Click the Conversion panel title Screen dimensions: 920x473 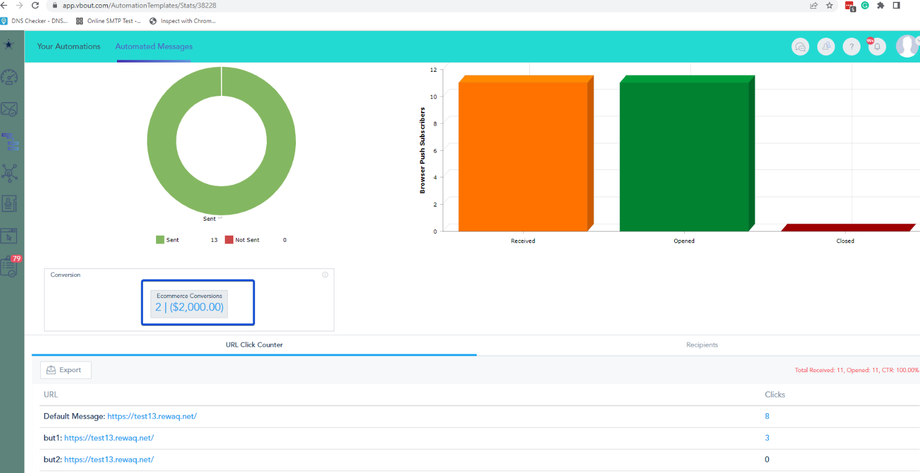(65, 275)
